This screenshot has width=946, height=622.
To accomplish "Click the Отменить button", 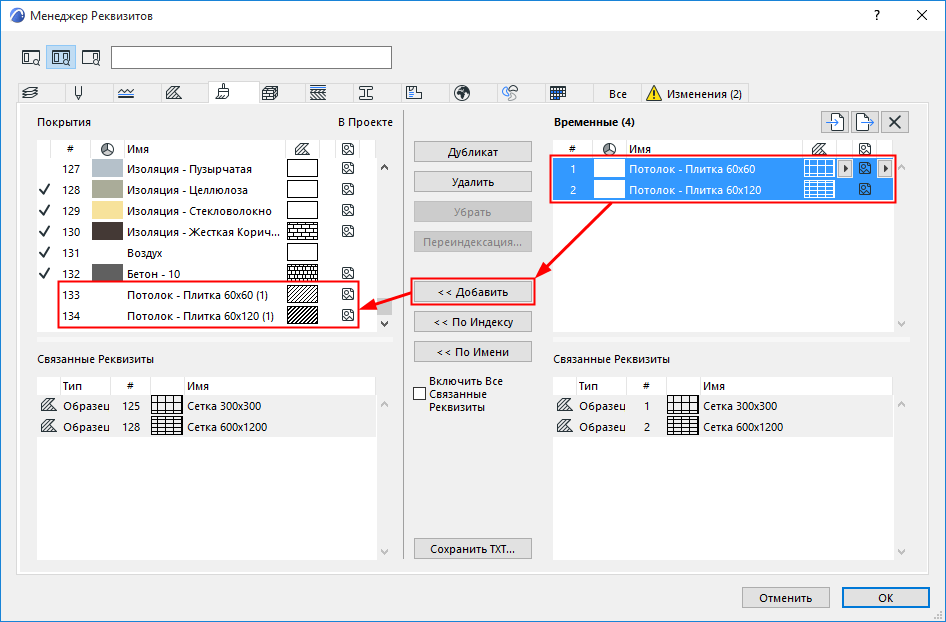I will pyautogui.click(x=786, y=598).
